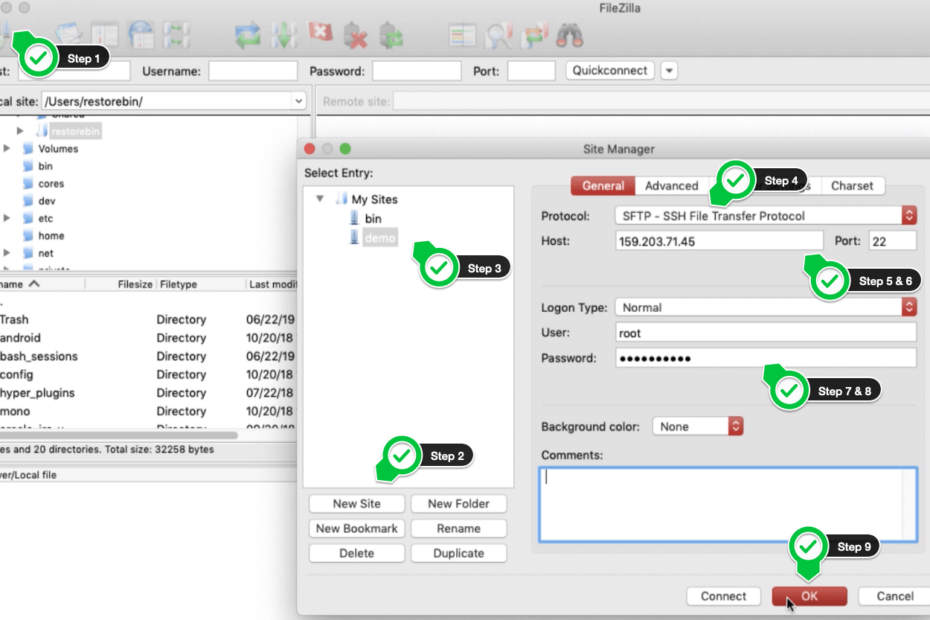Switch to the General tab
The width and height of the screenshot is (930, 620).
pos(603,186)
